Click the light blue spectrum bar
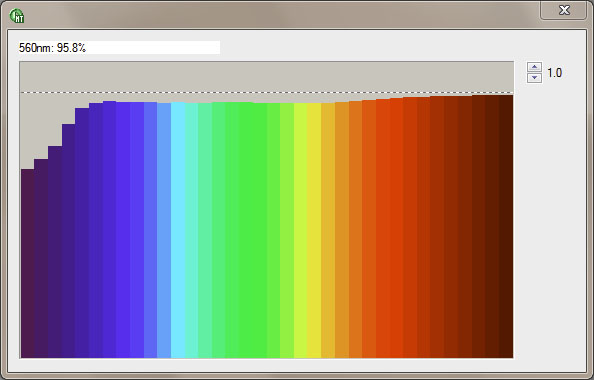The image size is (594, 380). click(x=164, y=230)
